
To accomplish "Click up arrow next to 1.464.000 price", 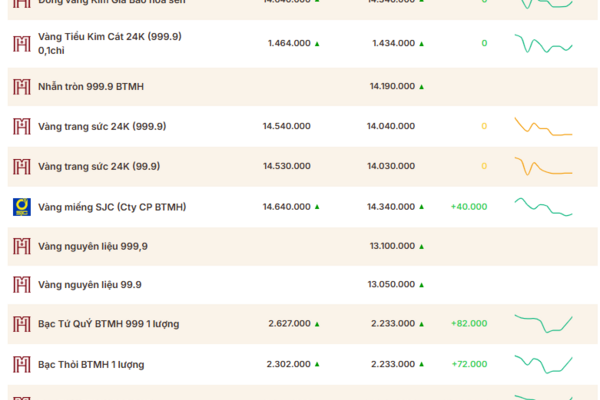I will (x=317, y=44).
